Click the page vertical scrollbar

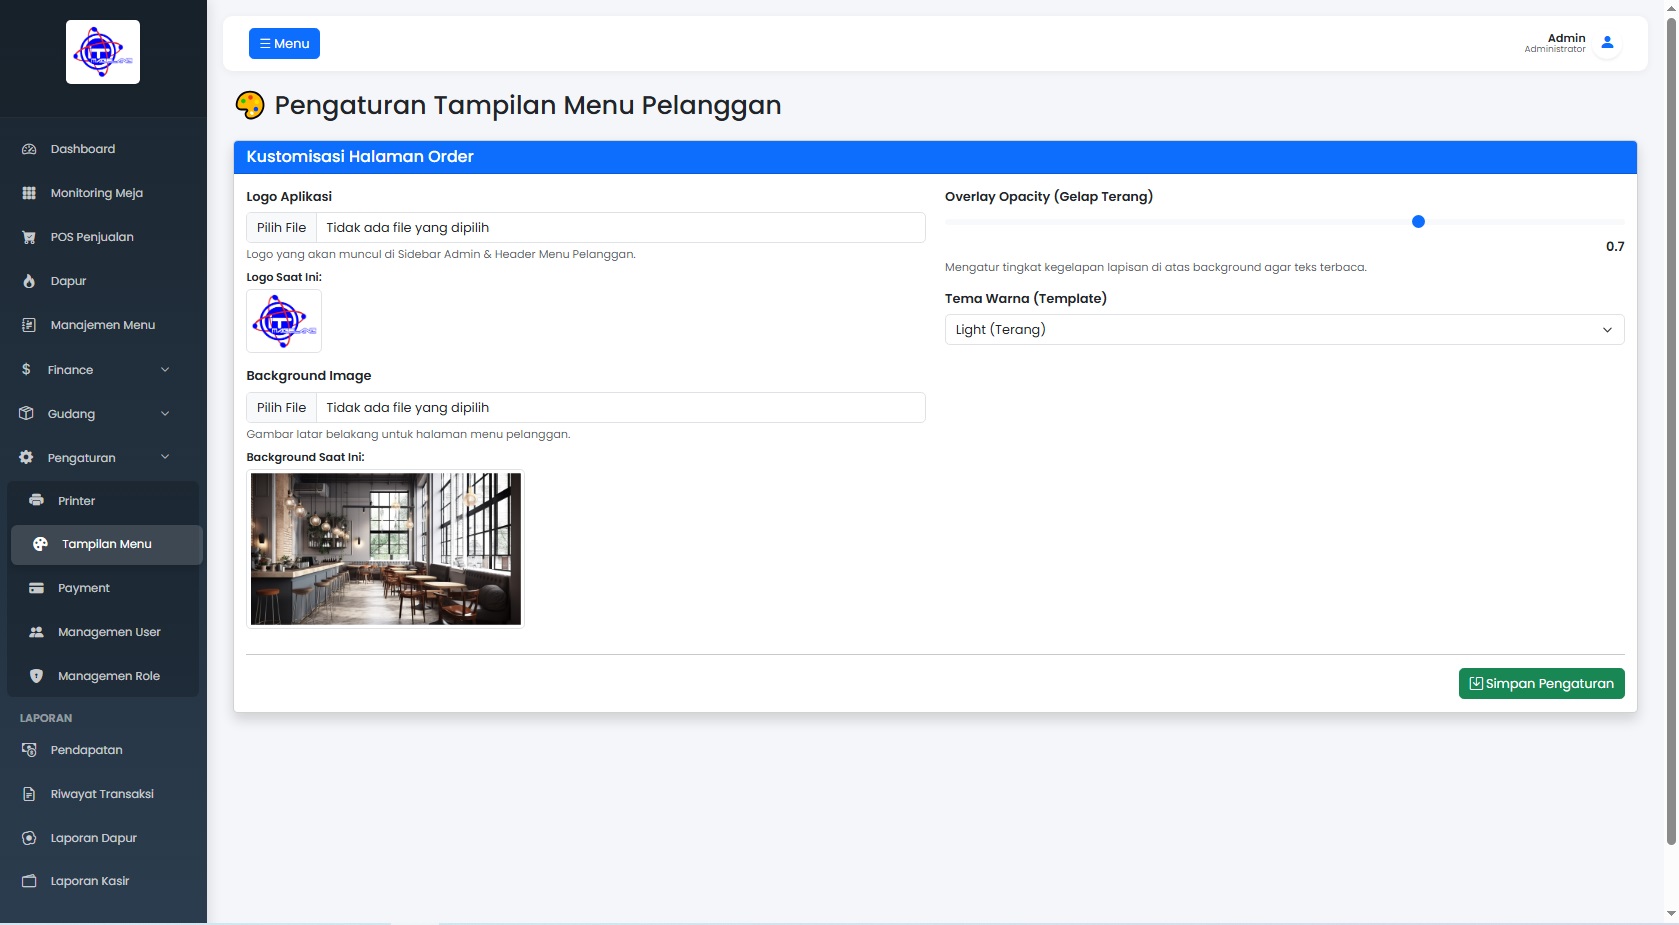pos(1670,430)
